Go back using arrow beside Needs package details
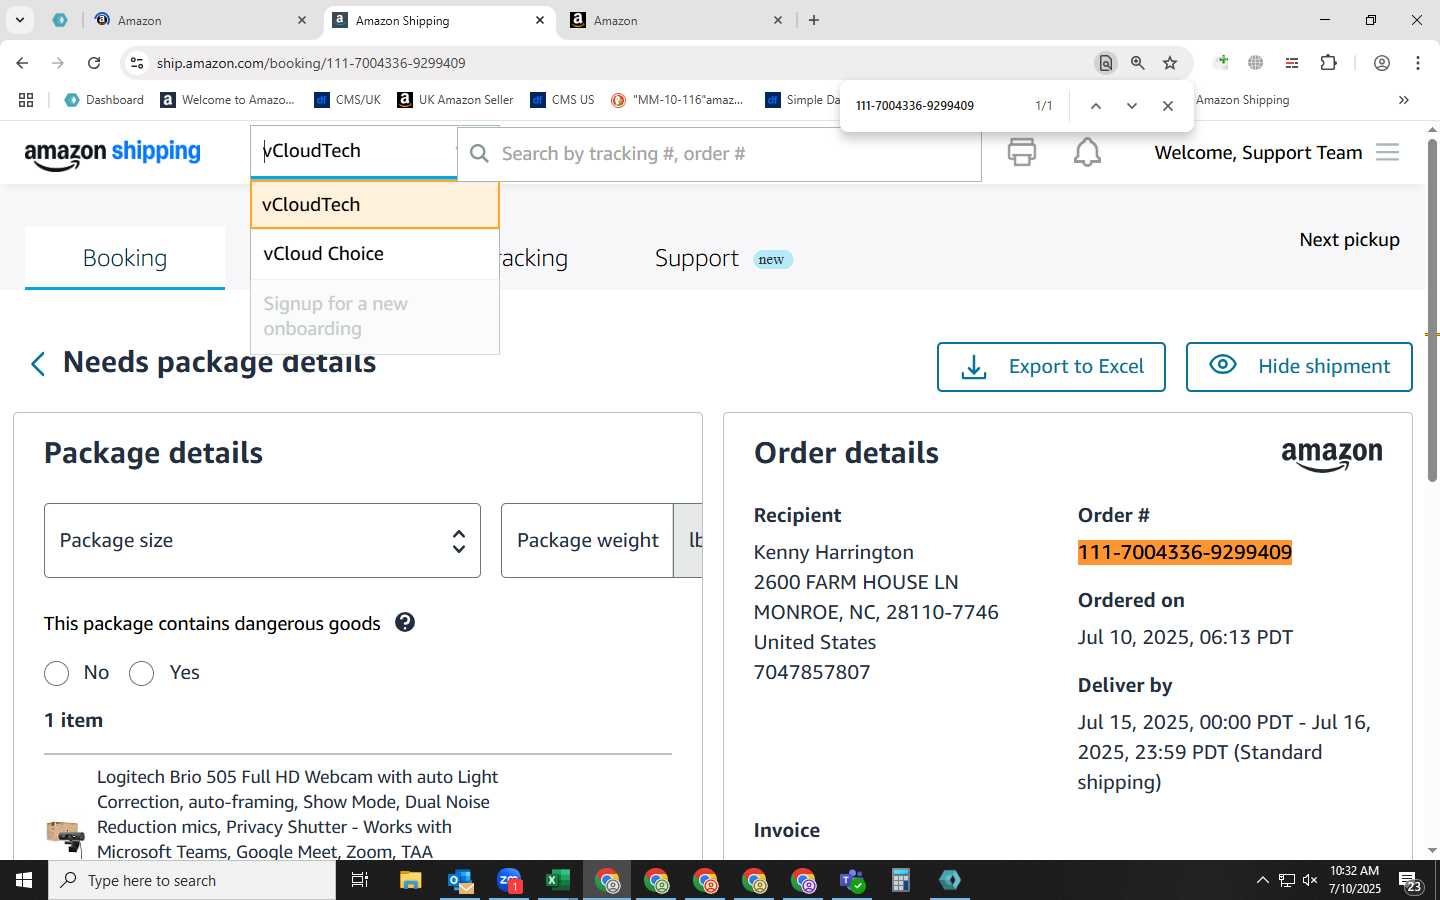 point(38,364)
